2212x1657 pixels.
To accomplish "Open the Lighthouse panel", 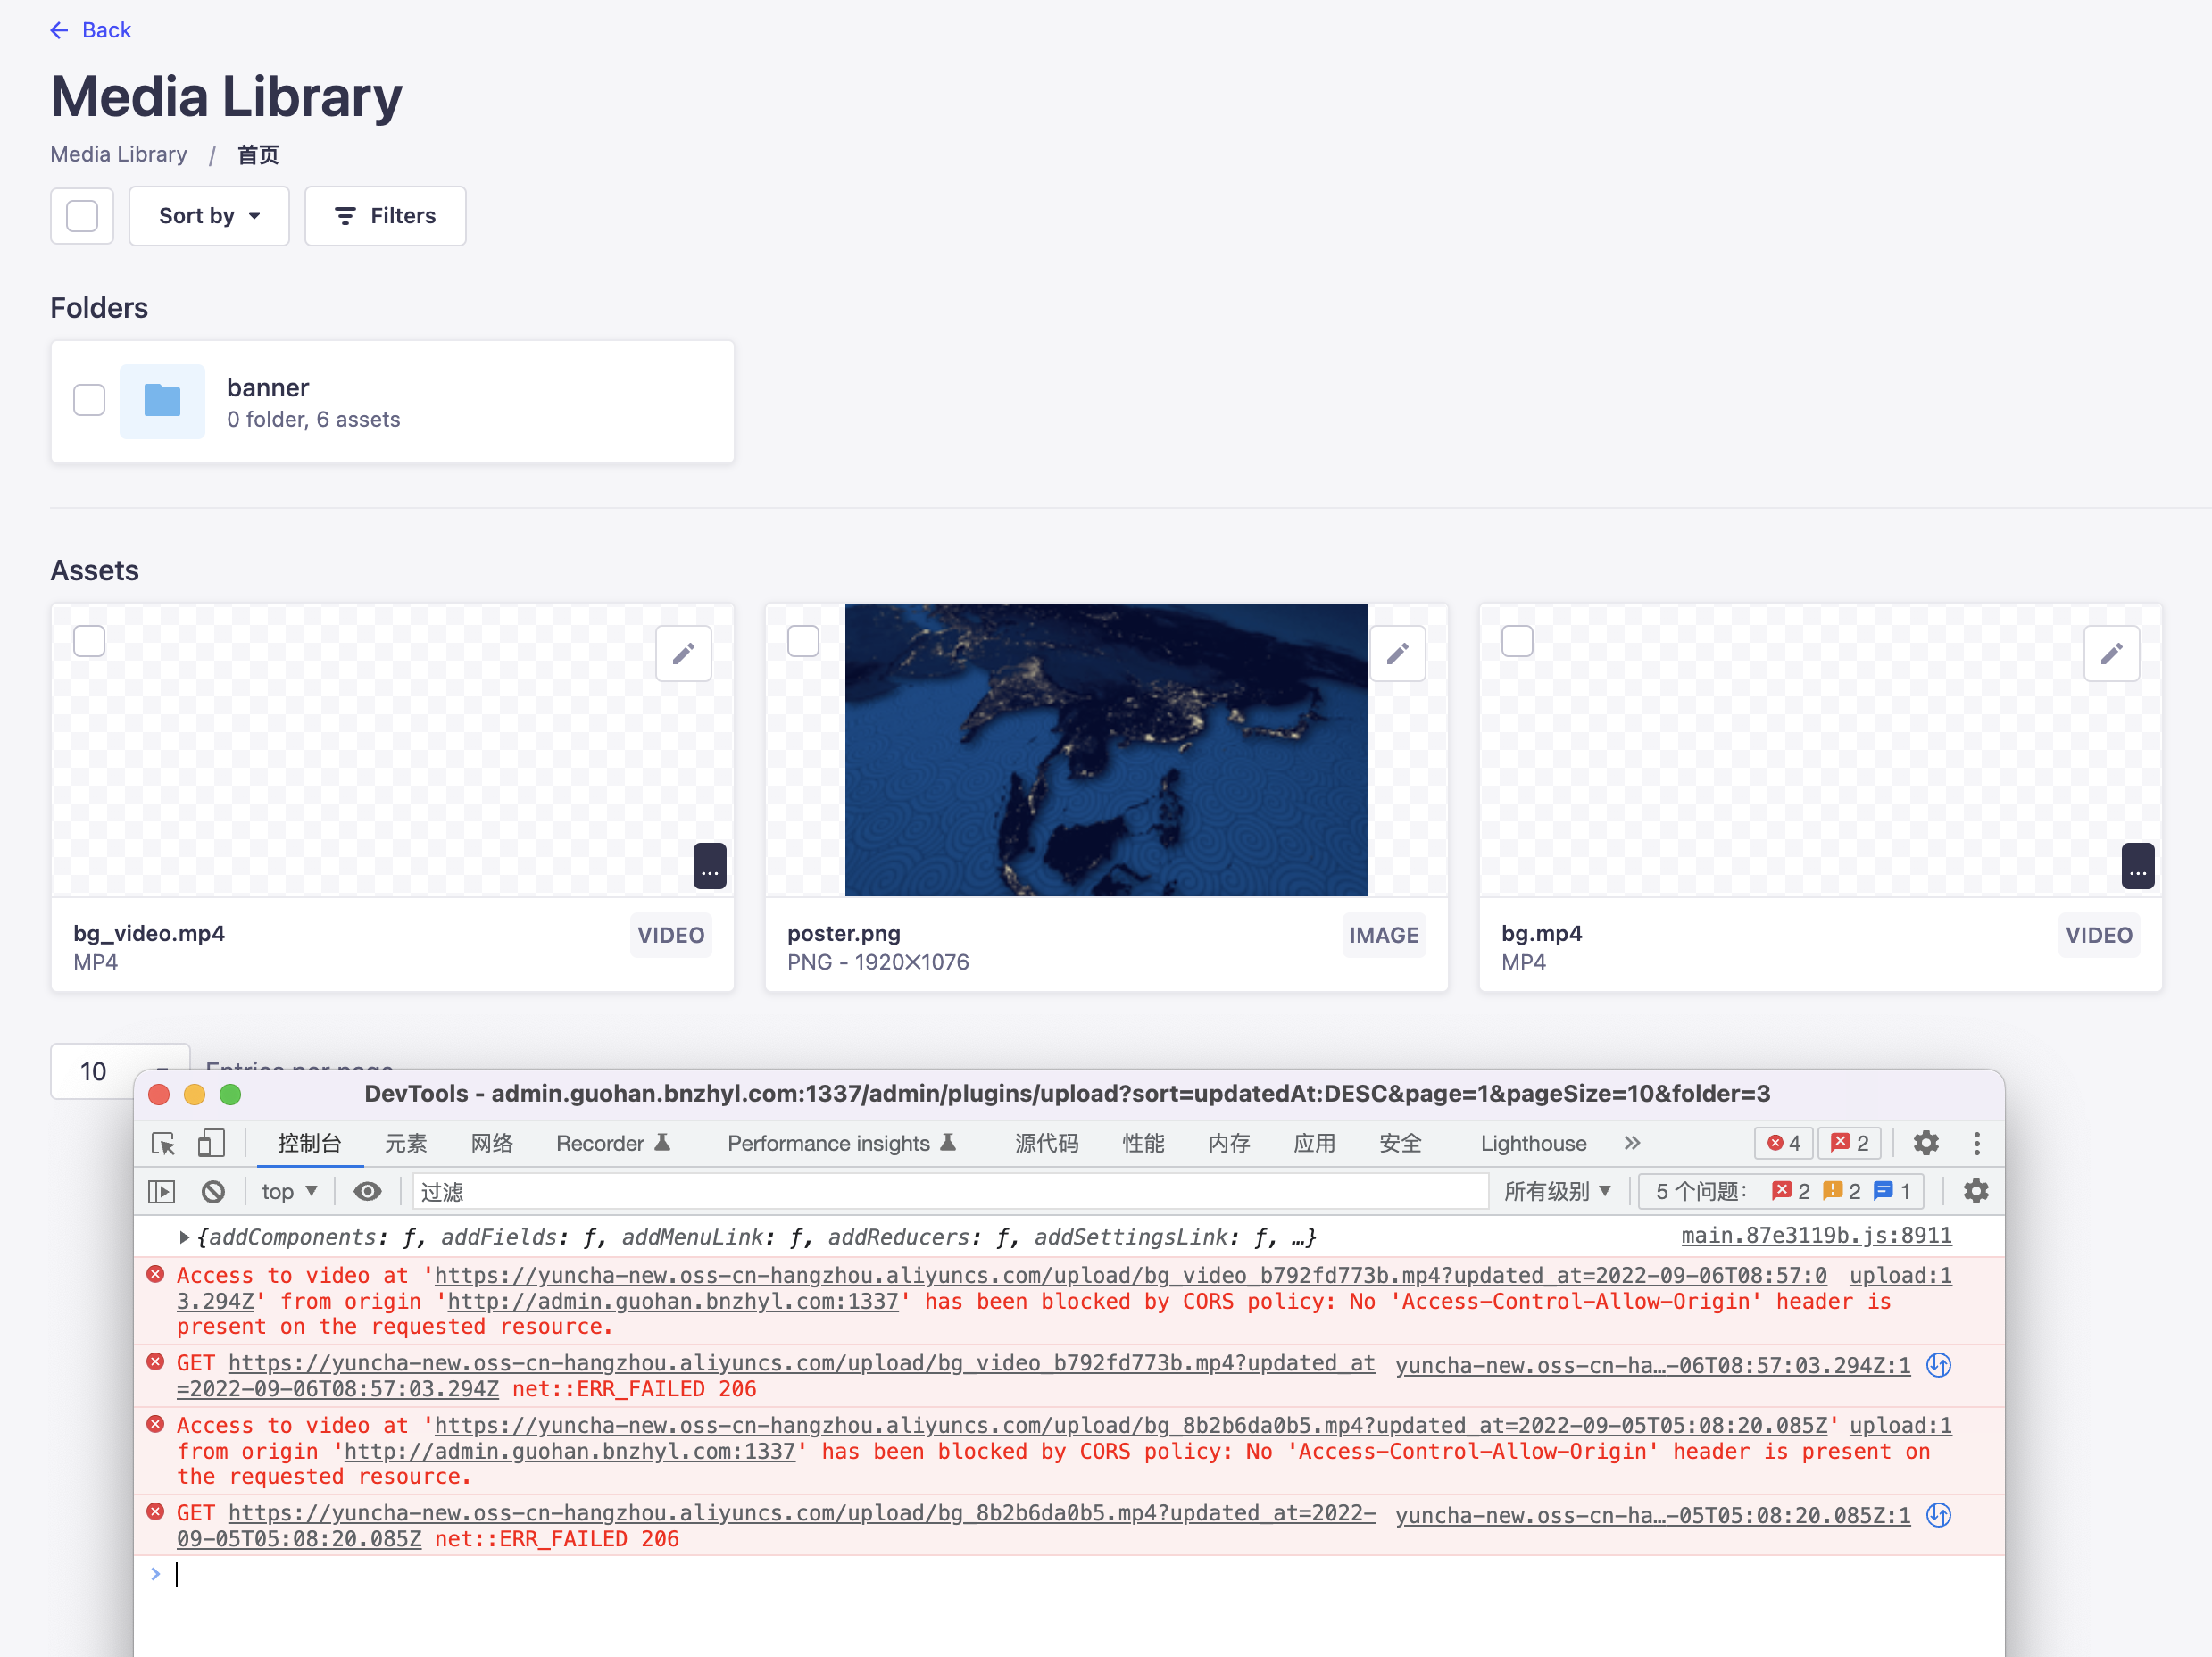I will pyautogui.click(x=1533, y=1143).
